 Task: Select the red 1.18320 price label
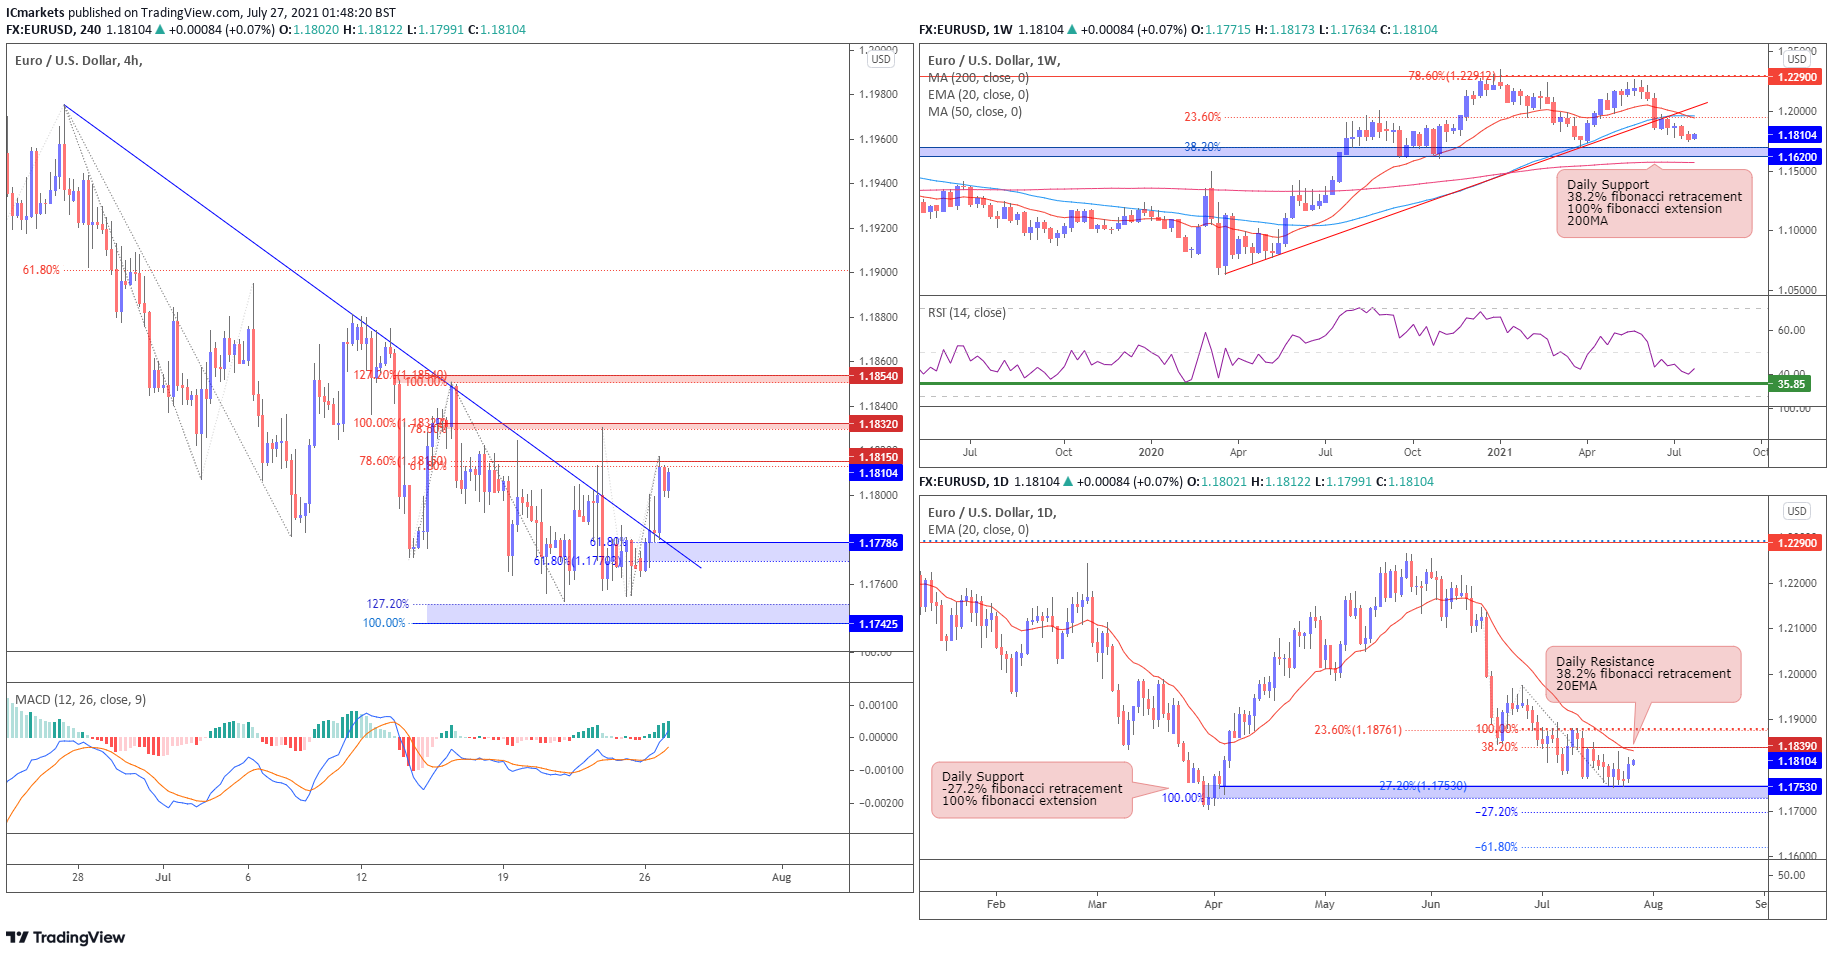pyautogui.click(x=878, y=424)
